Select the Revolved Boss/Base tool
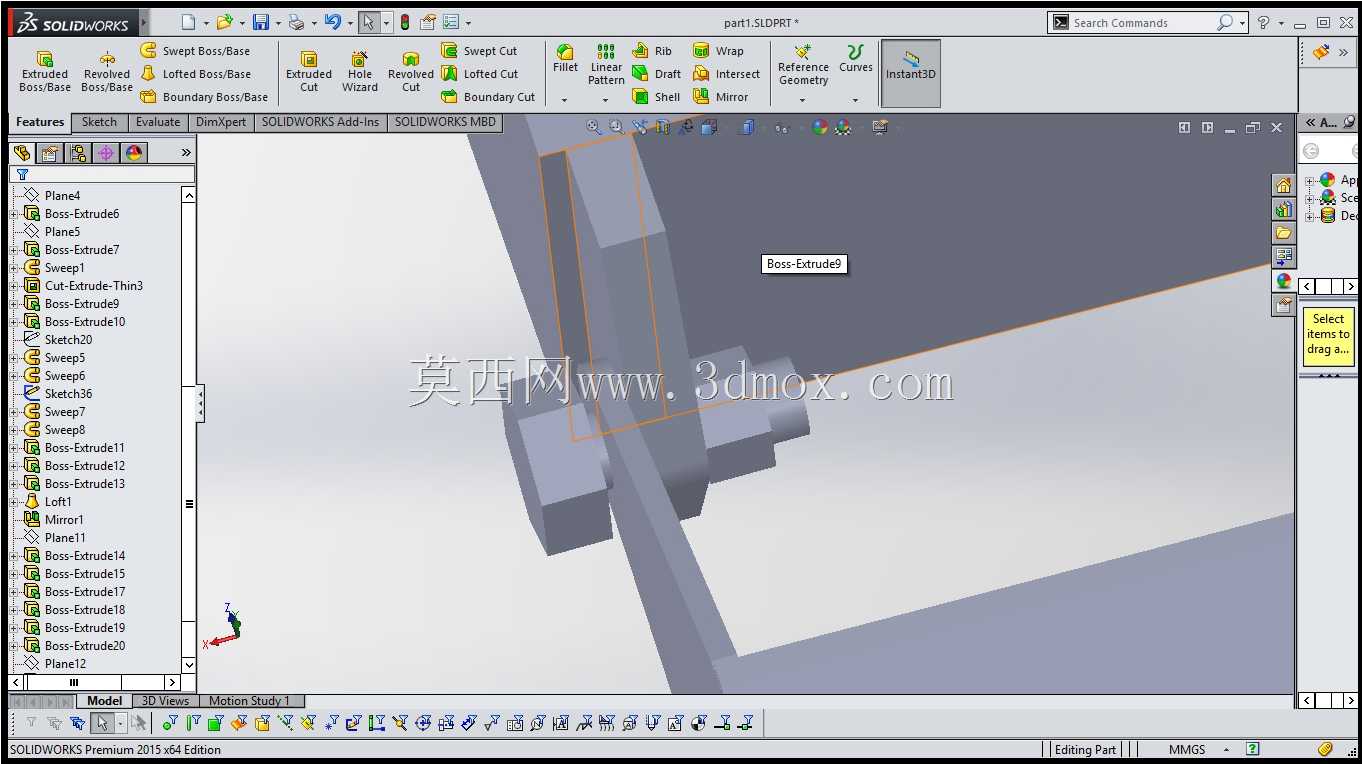1362x764 pixels. coord(107,70)
